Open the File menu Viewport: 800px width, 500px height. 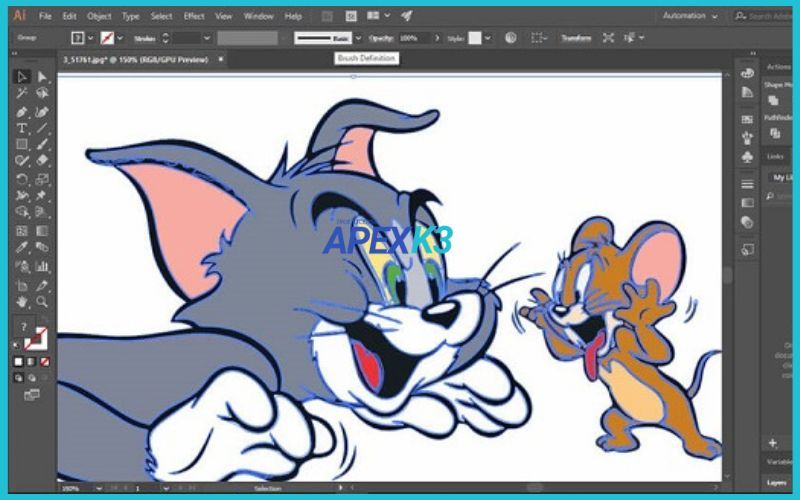point(45,16)
